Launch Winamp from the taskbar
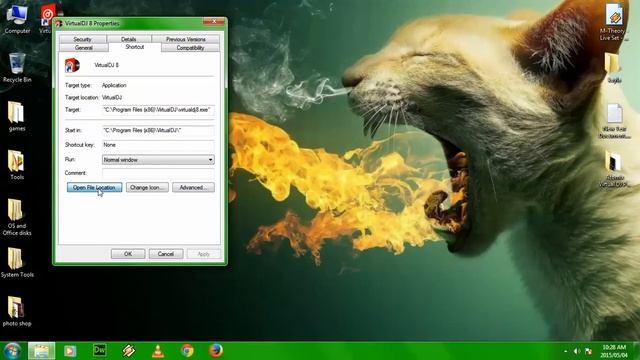The image size is (640, 360). [x=129, y=351]
